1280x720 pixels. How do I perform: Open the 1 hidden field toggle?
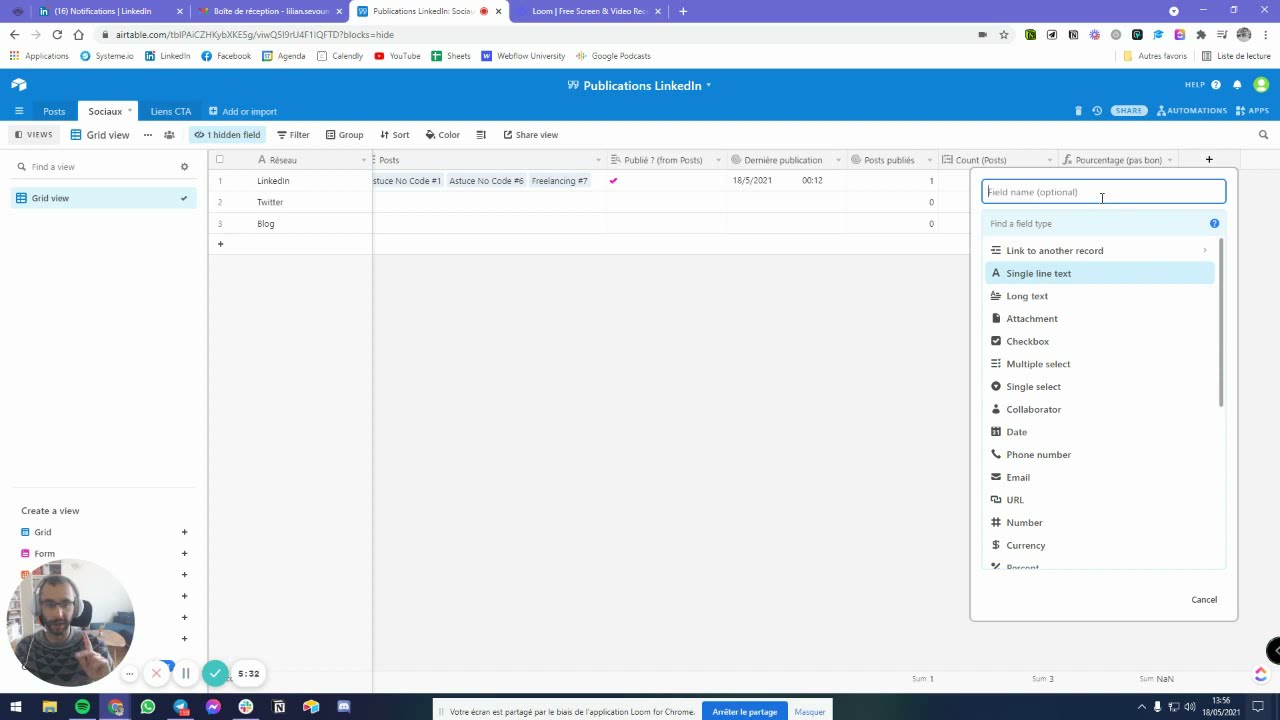tap(227, 135)
